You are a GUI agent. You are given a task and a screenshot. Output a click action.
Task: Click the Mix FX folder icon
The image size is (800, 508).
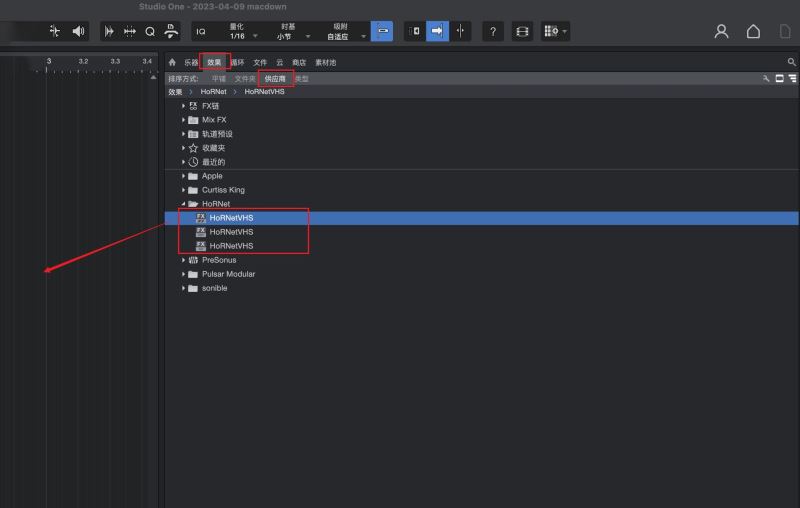tap(193, 120)
